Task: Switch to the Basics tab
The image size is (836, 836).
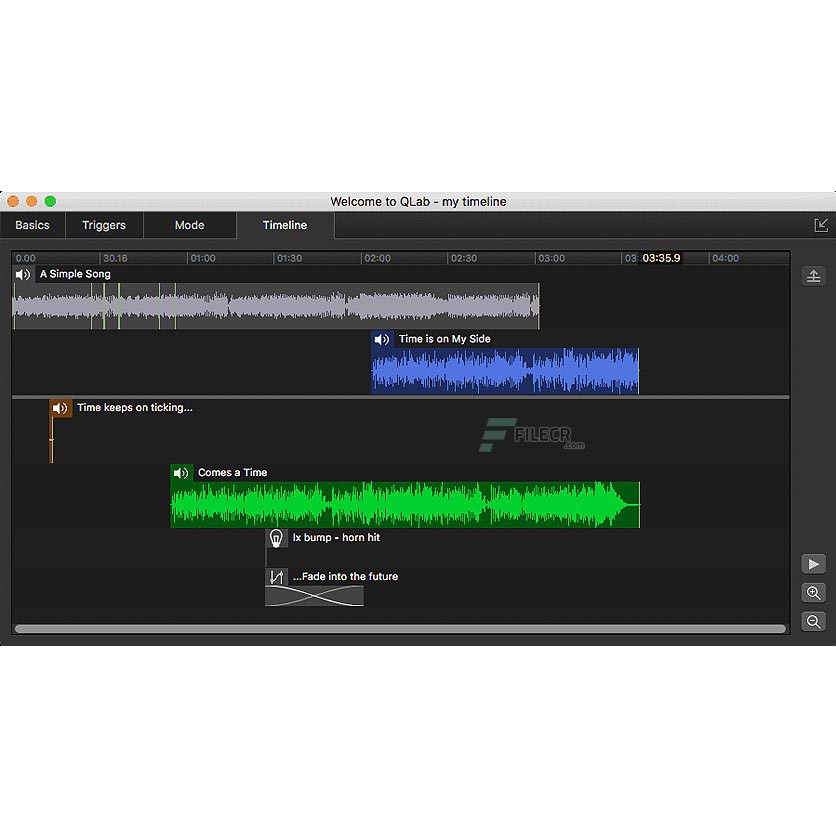Action: tap(32, 225)
